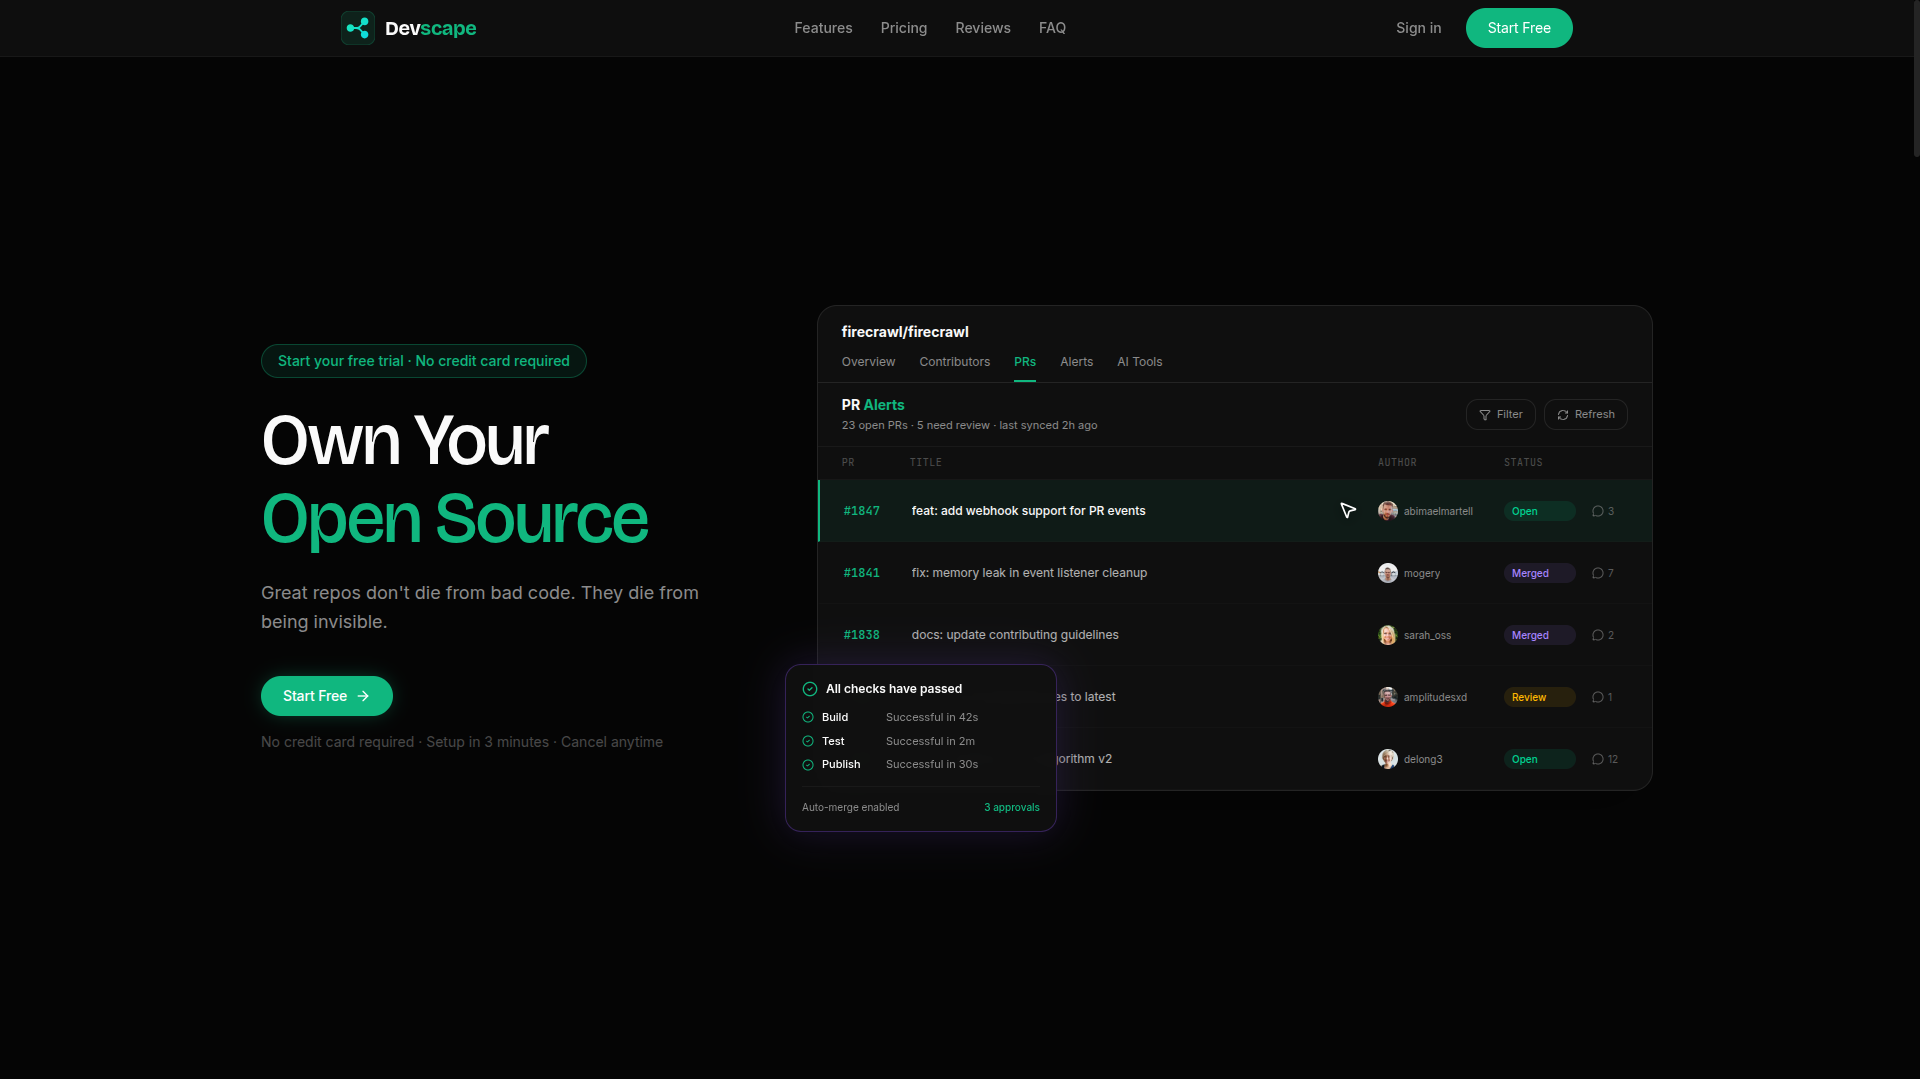Click the Devscape logo icon
This screenshot has width=1920, height=1079.
click(358, 28)
